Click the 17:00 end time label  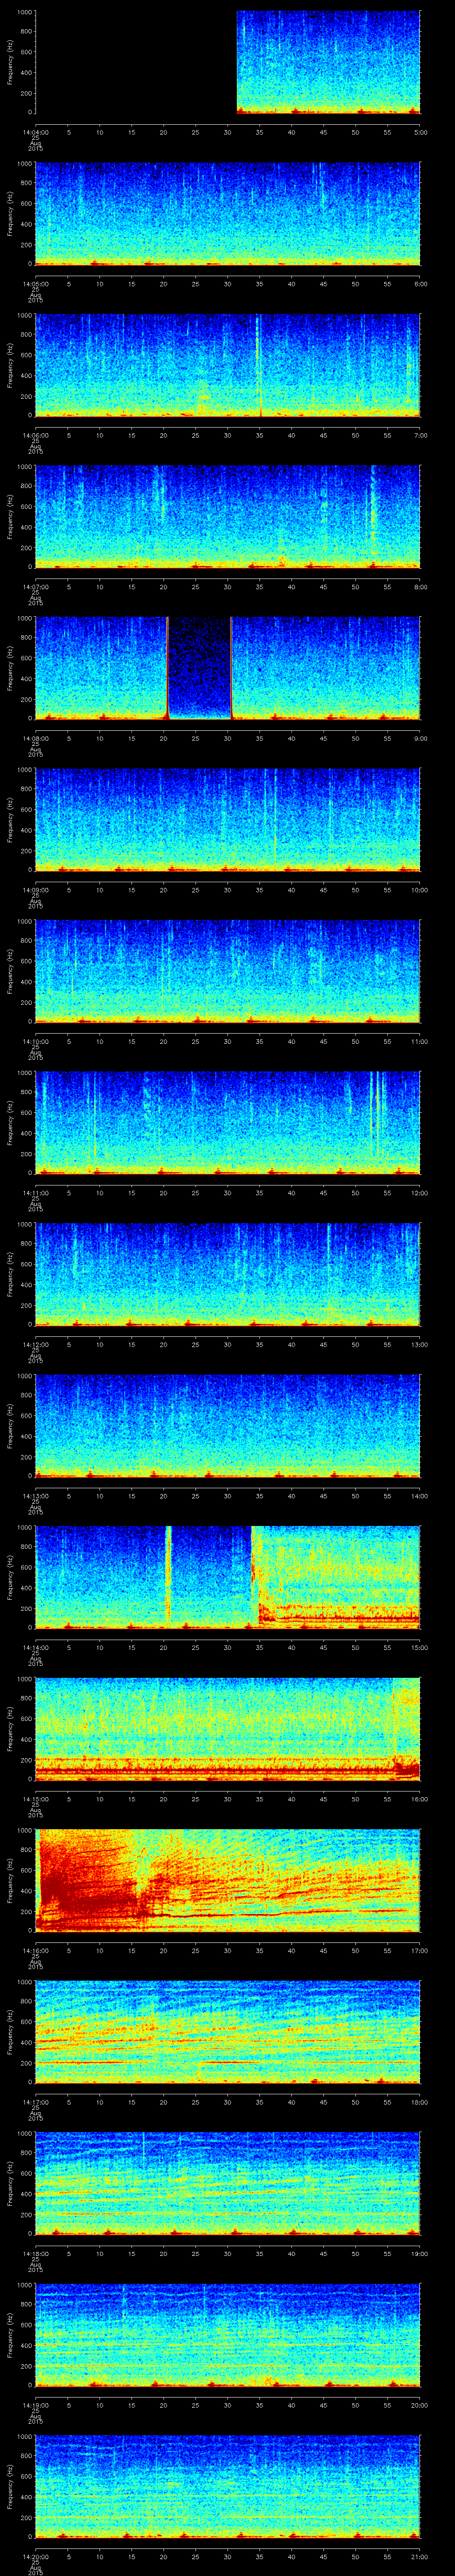419,1950
